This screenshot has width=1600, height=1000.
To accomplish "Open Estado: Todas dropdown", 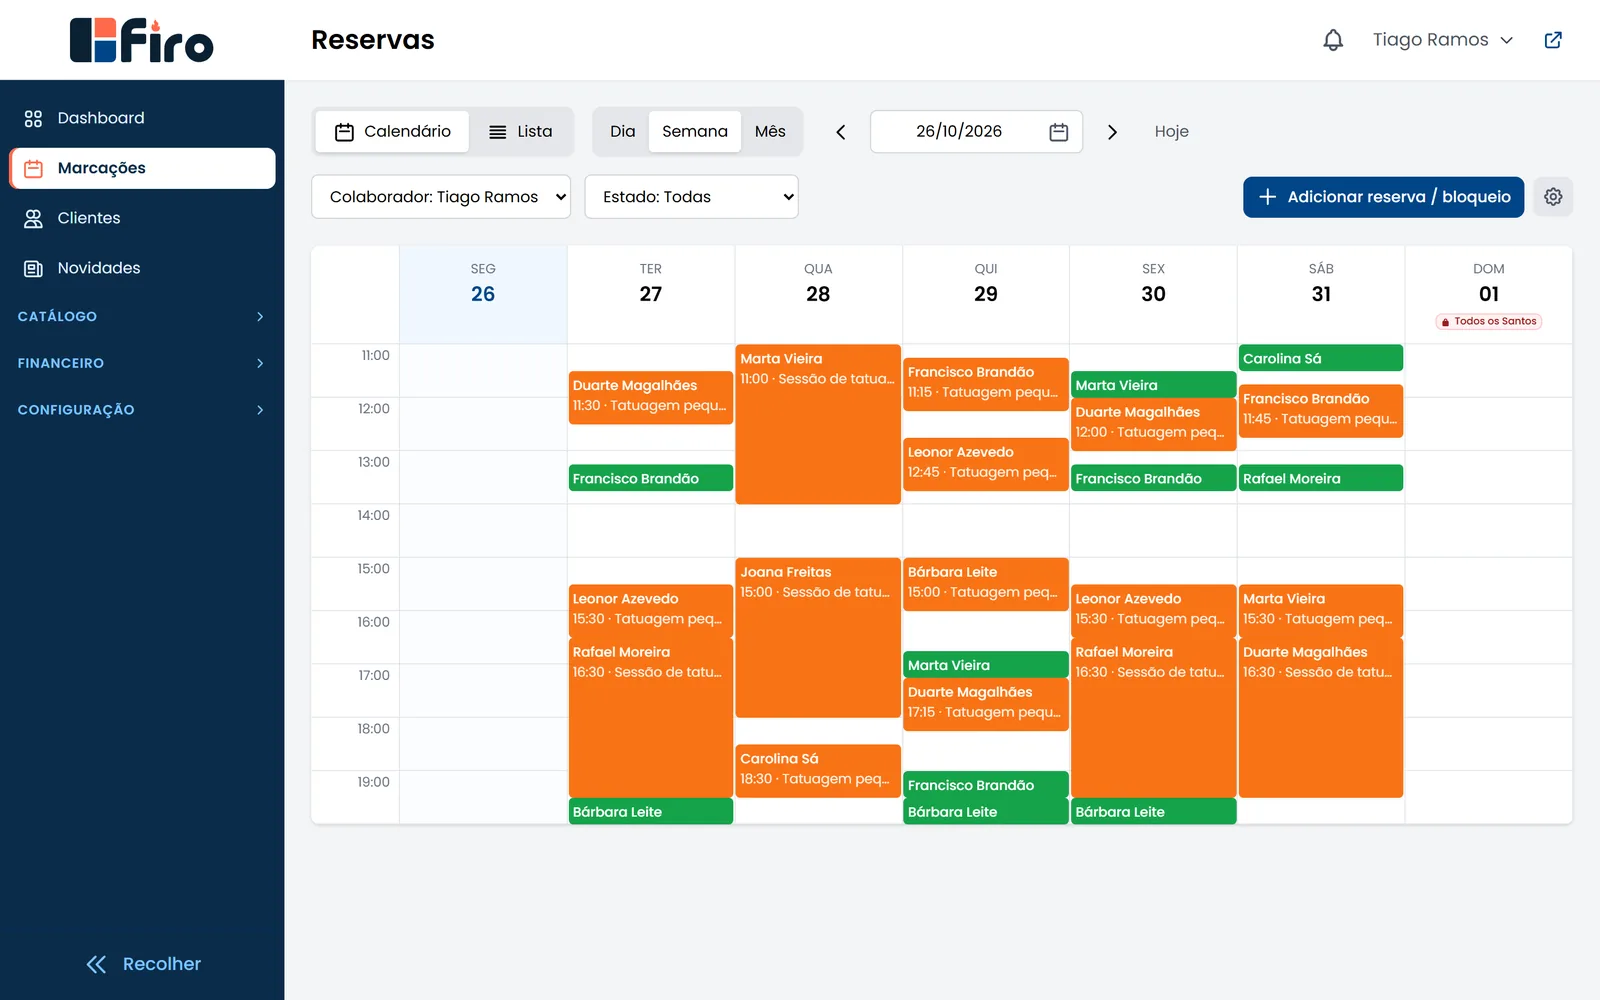I will tap(691, 197).
